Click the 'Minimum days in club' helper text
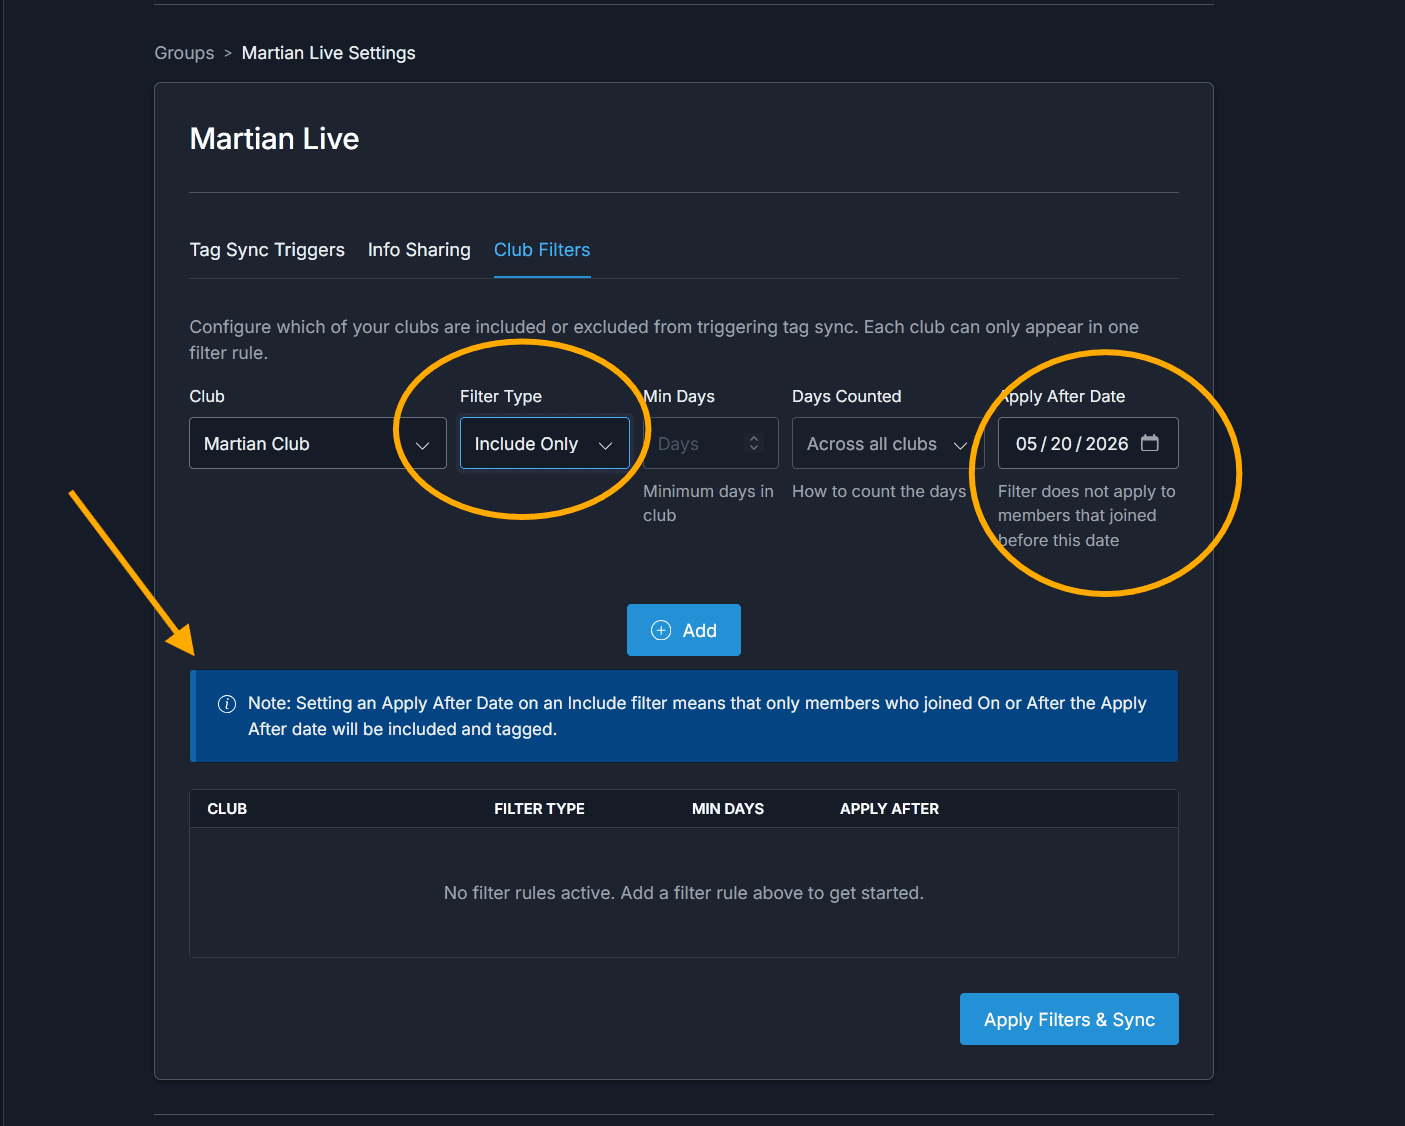This screenshot has width=1405, height=1126. [x=708, y=503]
